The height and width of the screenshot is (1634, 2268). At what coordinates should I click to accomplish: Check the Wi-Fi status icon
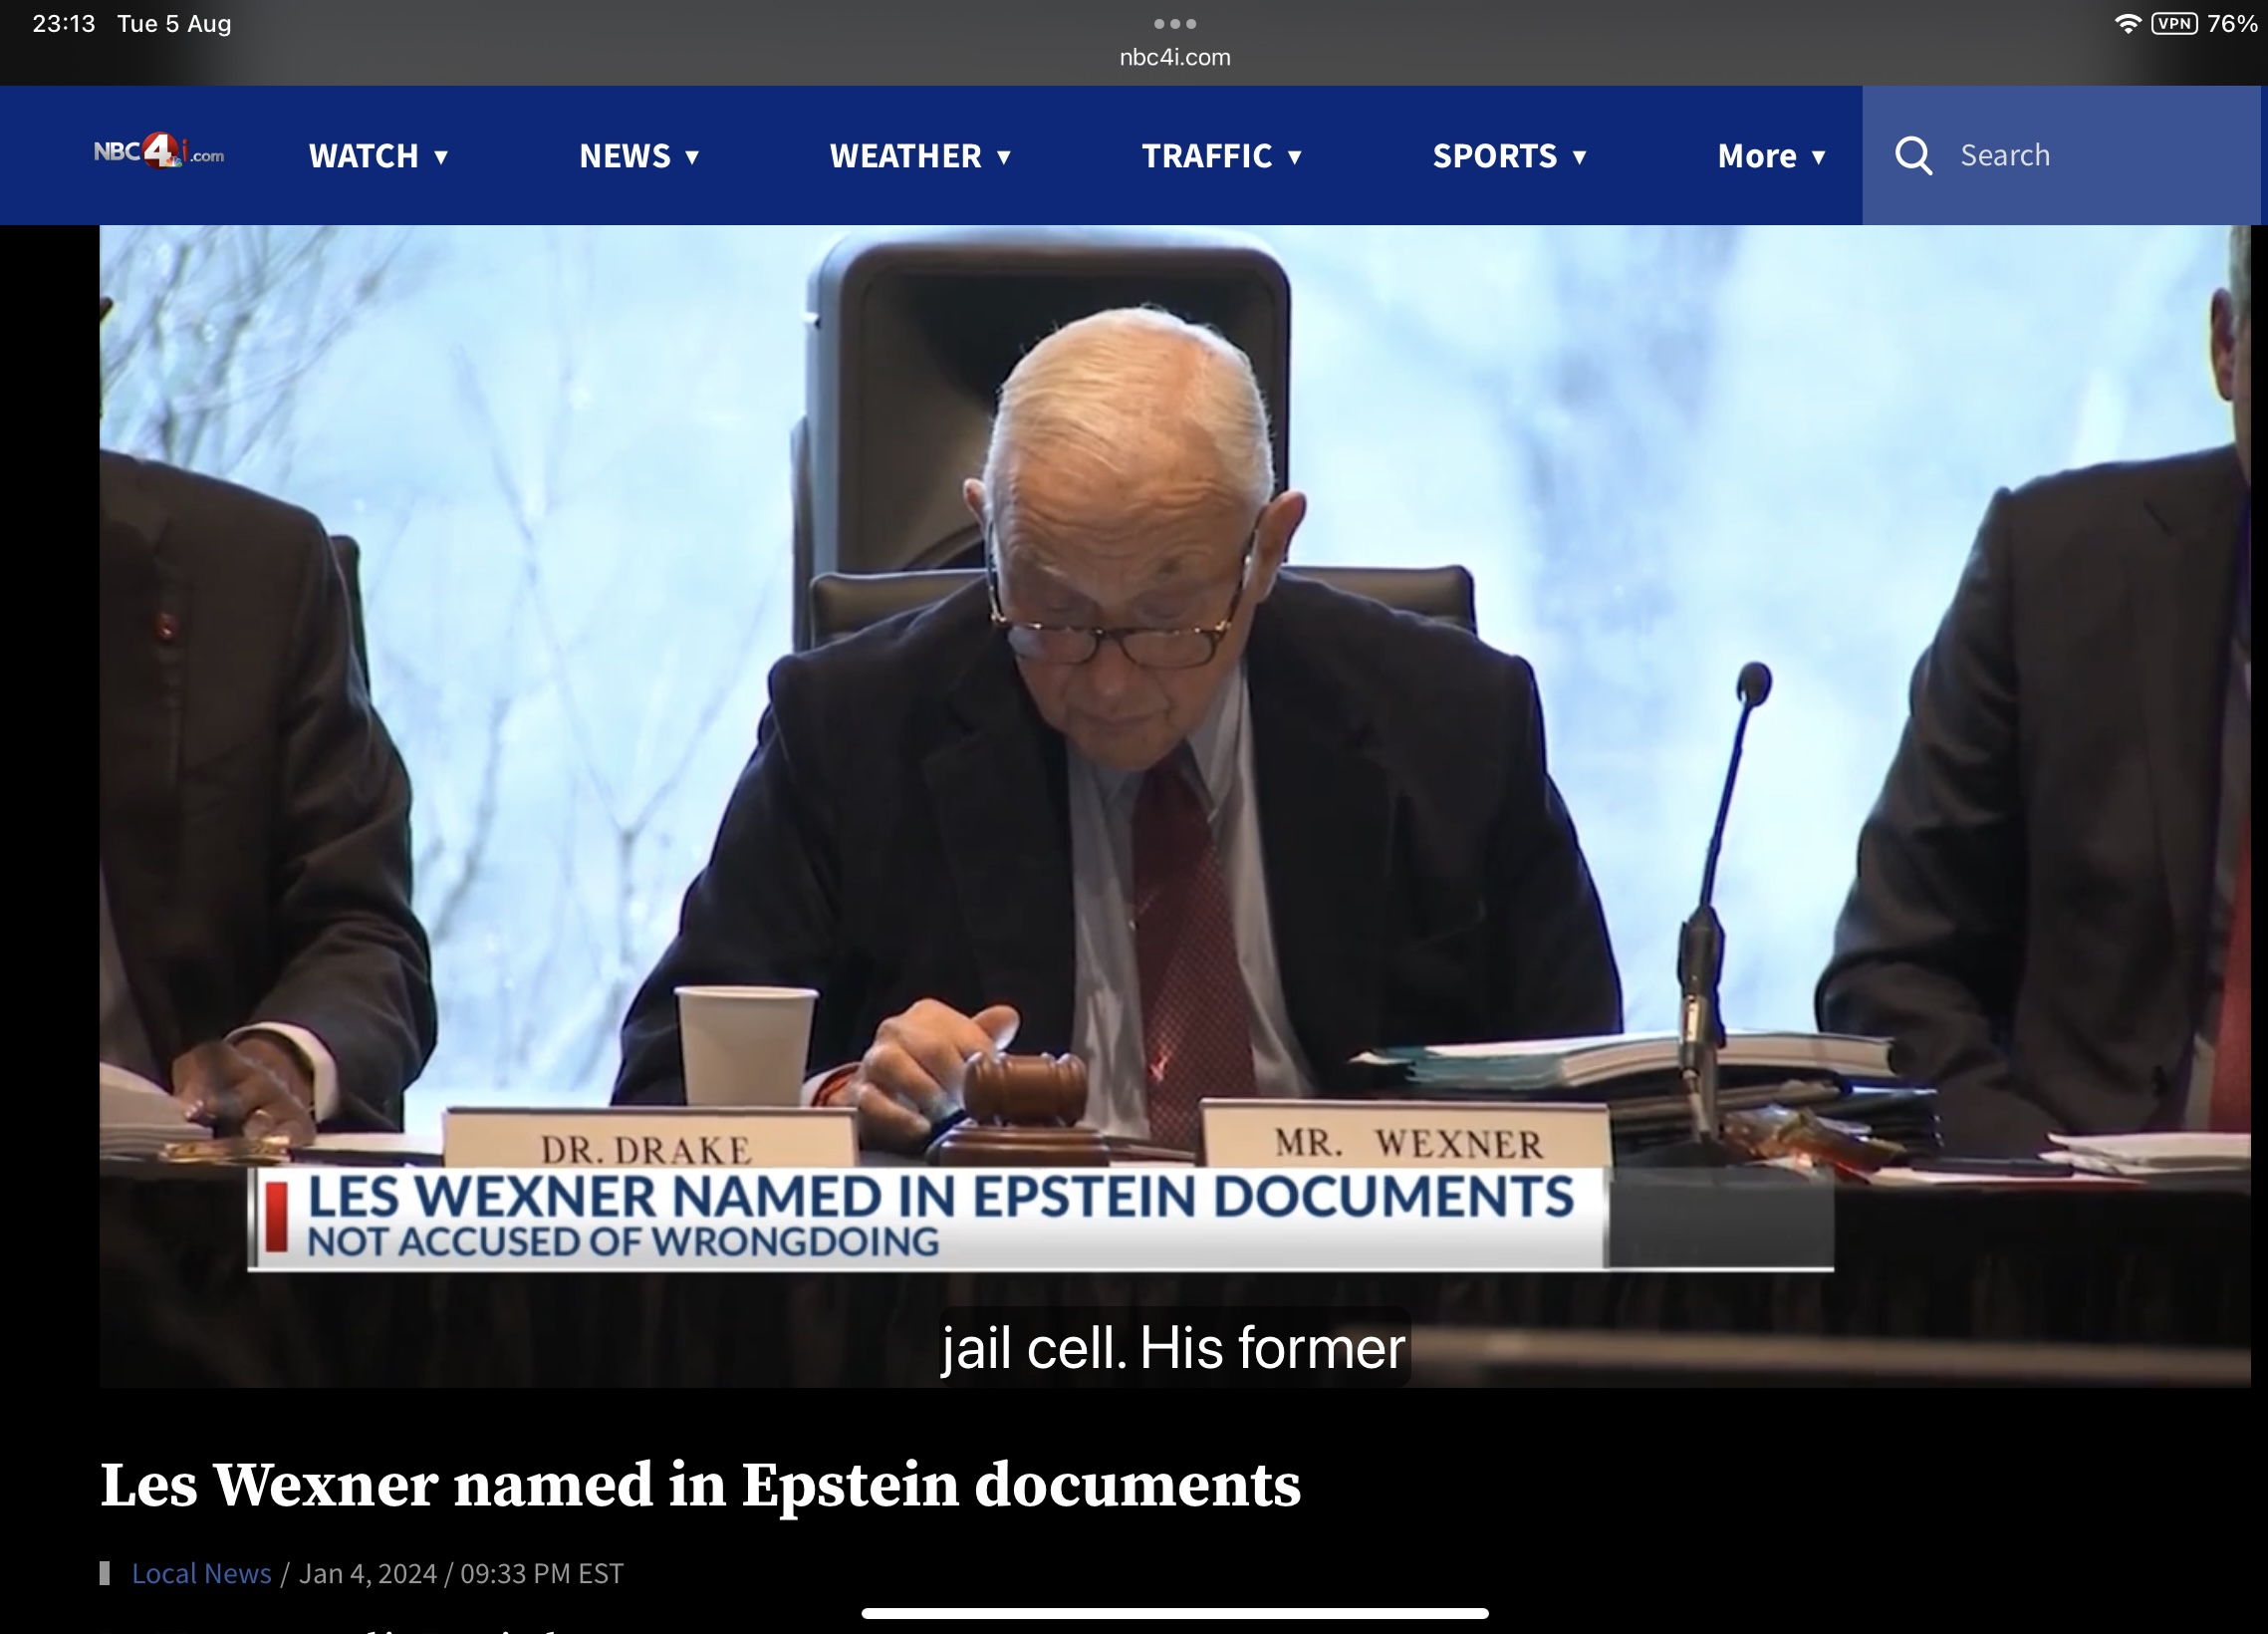pos(2127,23)
